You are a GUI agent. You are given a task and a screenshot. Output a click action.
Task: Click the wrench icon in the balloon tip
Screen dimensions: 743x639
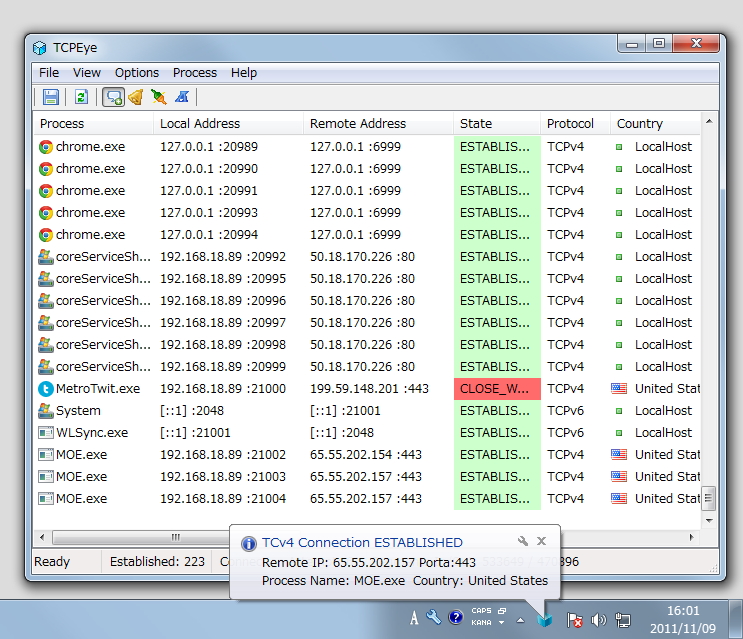523,541
